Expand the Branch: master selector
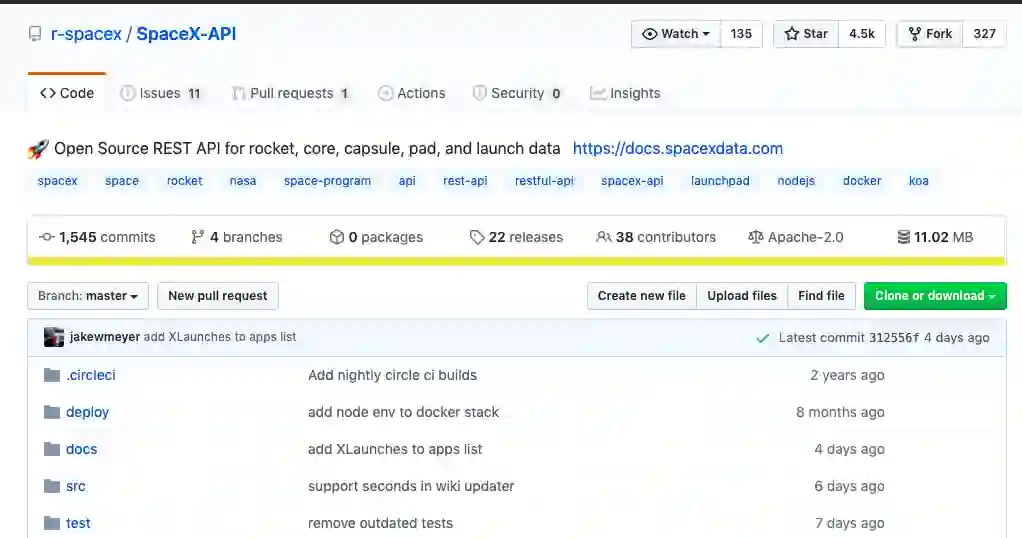Viewport: 1022px width, 538px height. (x=88, y=296)
